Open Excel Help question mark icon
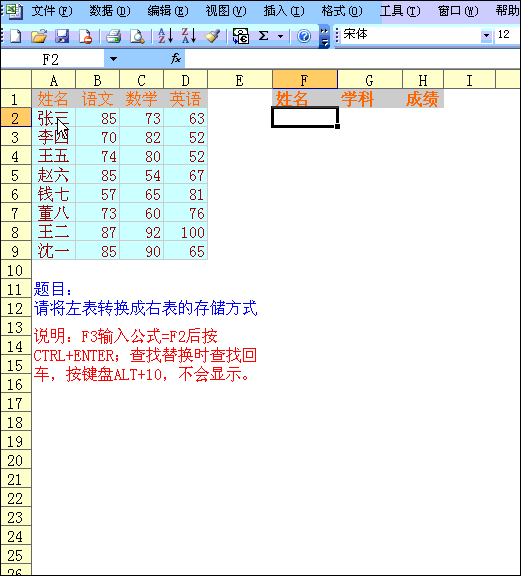 click(x=304, y=36)
